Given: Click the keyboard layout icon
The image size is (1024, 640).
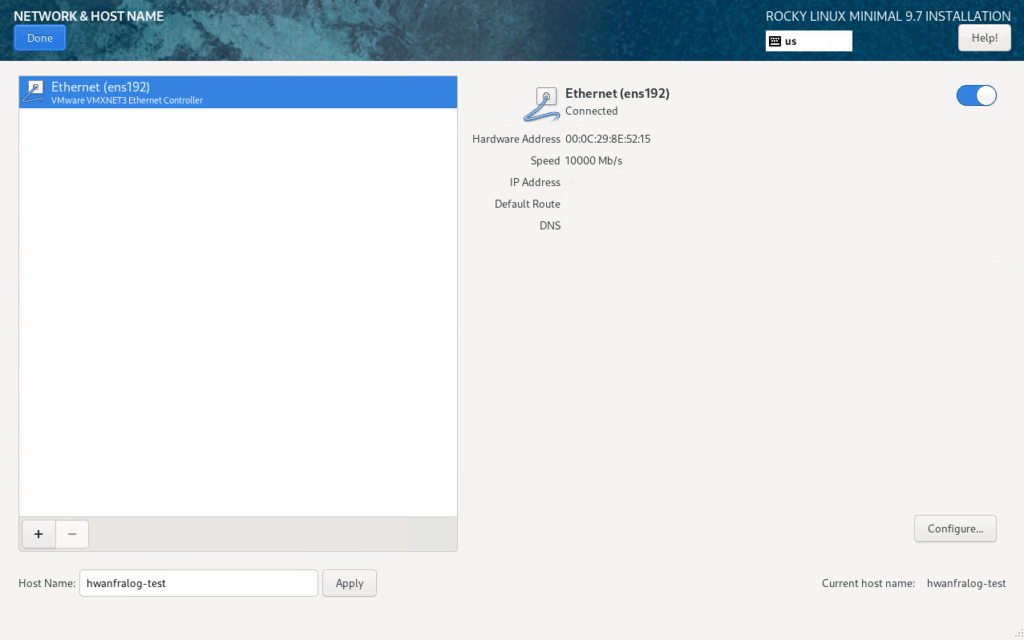Looking at the screenshot, I should (775, 41).
